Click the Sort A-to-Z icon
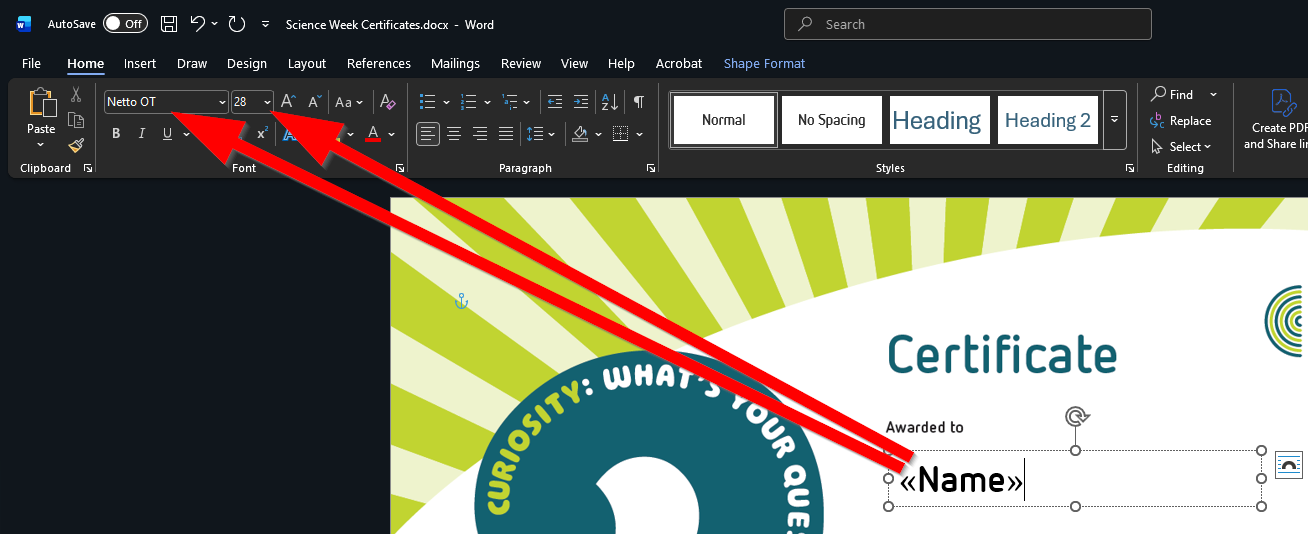This screenshot has width=1308, height=534. click(x=609, y=102)
